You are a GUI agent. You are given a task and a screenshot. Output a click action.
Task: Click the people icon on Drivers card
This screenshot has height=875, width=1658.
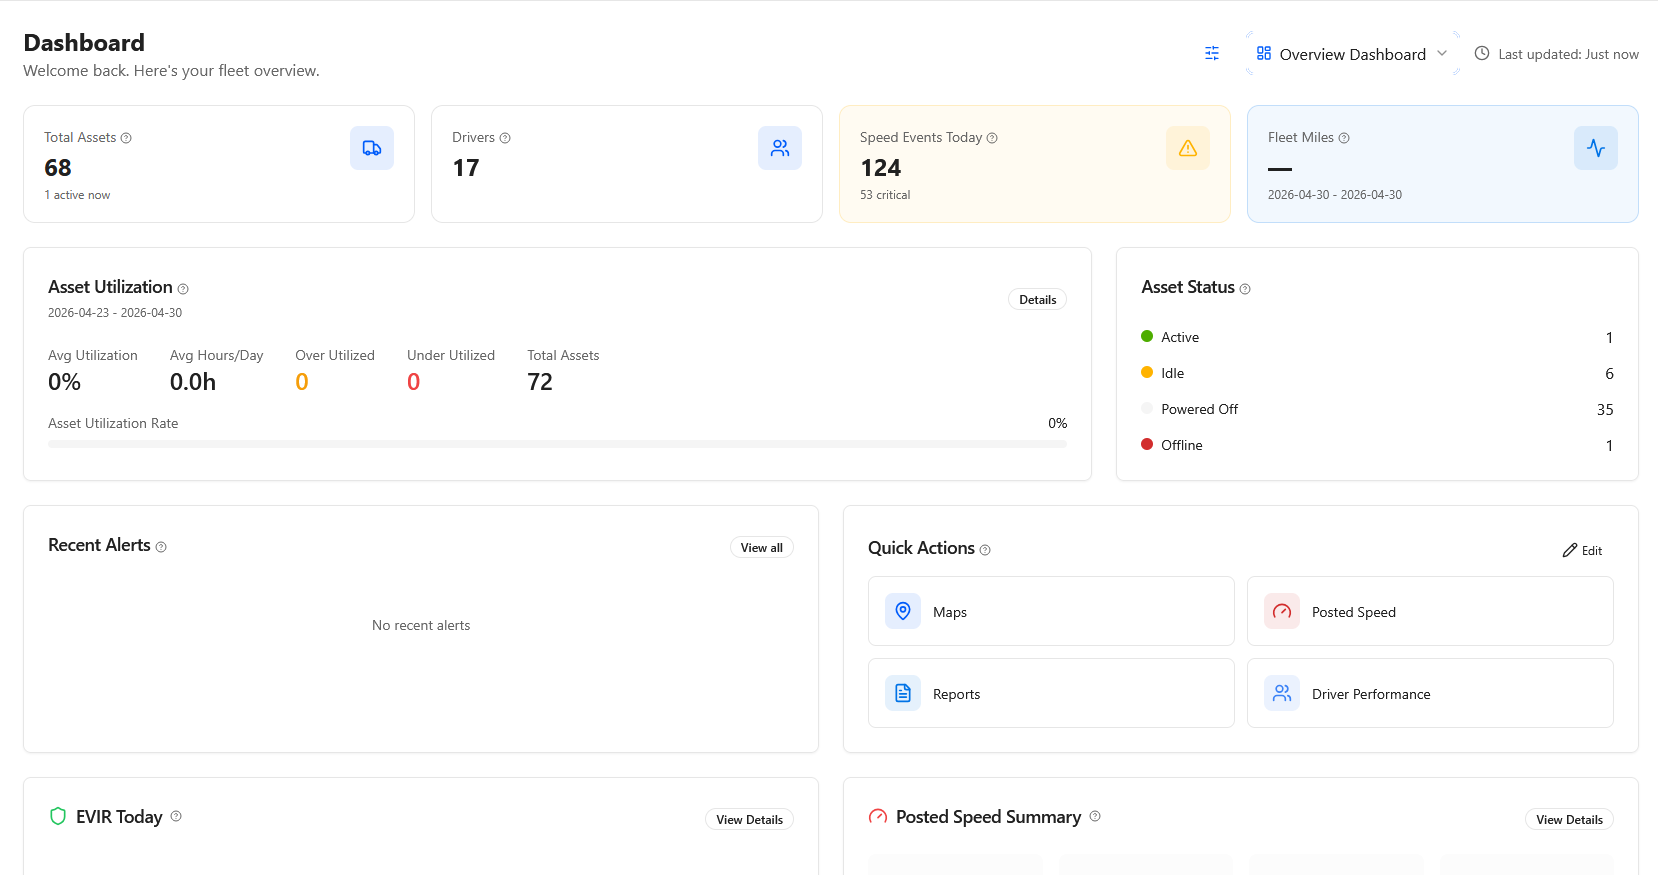pos(780,148)
